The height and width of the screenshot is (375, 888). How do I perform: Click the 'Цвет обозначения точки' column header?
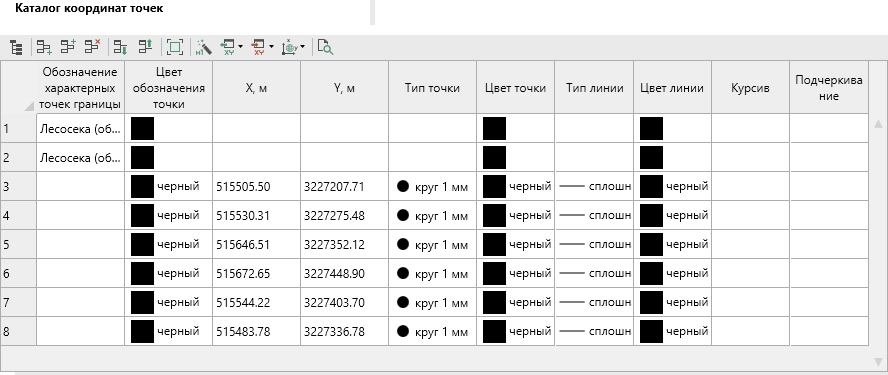pos(169,88)
